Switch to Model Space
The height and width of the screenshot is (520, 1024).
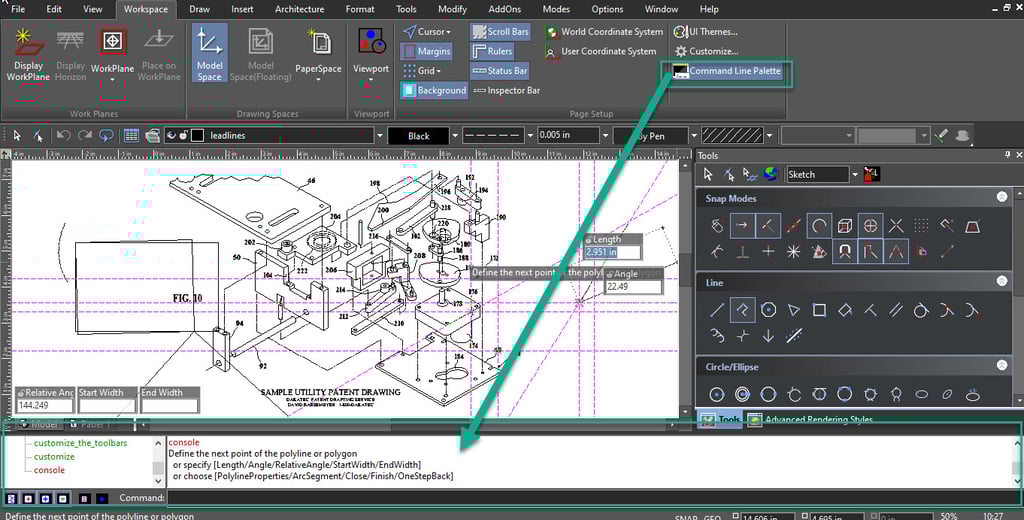[x=210, y=54]
